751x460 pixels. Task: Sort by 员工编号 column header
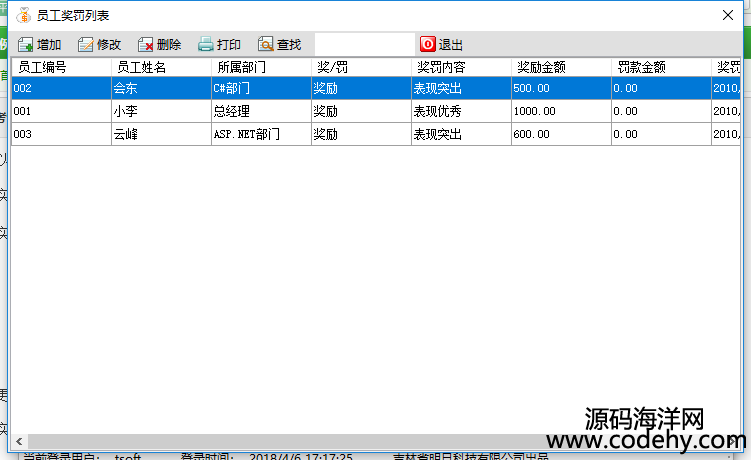pyautogui.click(x=61, y=67)
